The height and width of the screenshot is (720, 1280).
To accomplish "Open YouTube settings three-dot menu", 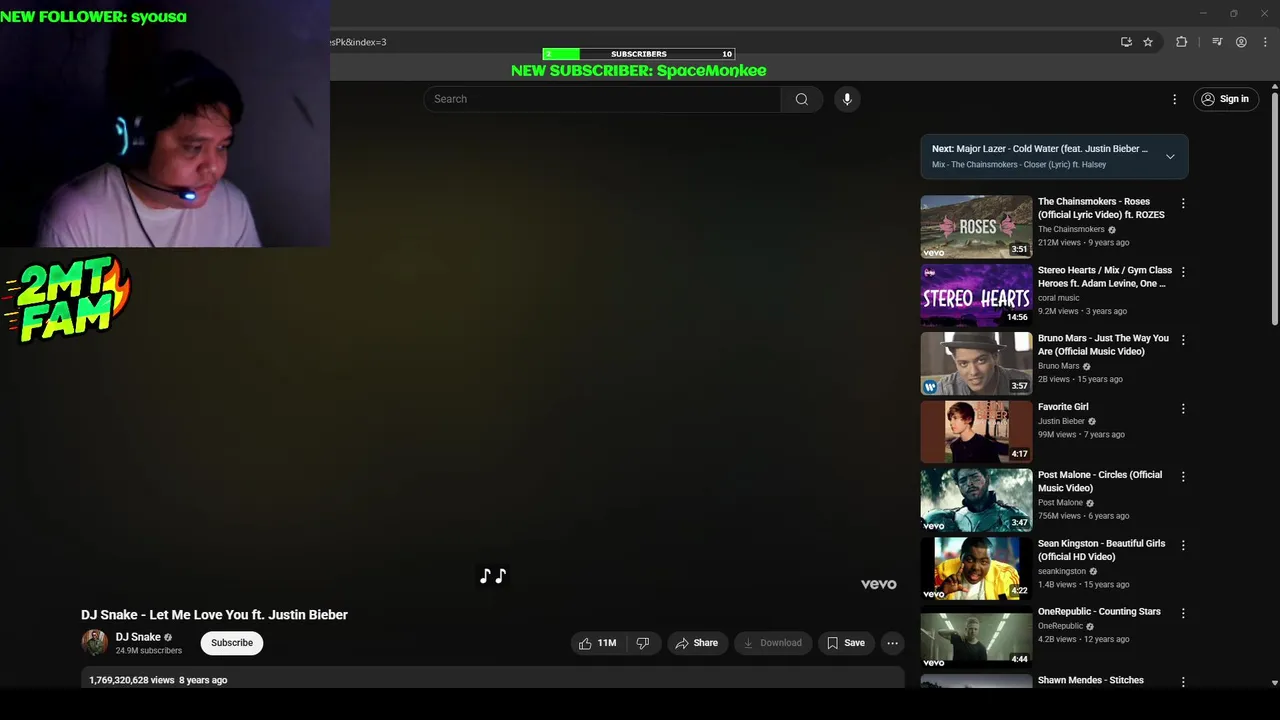I will (x=1174, y=99).
